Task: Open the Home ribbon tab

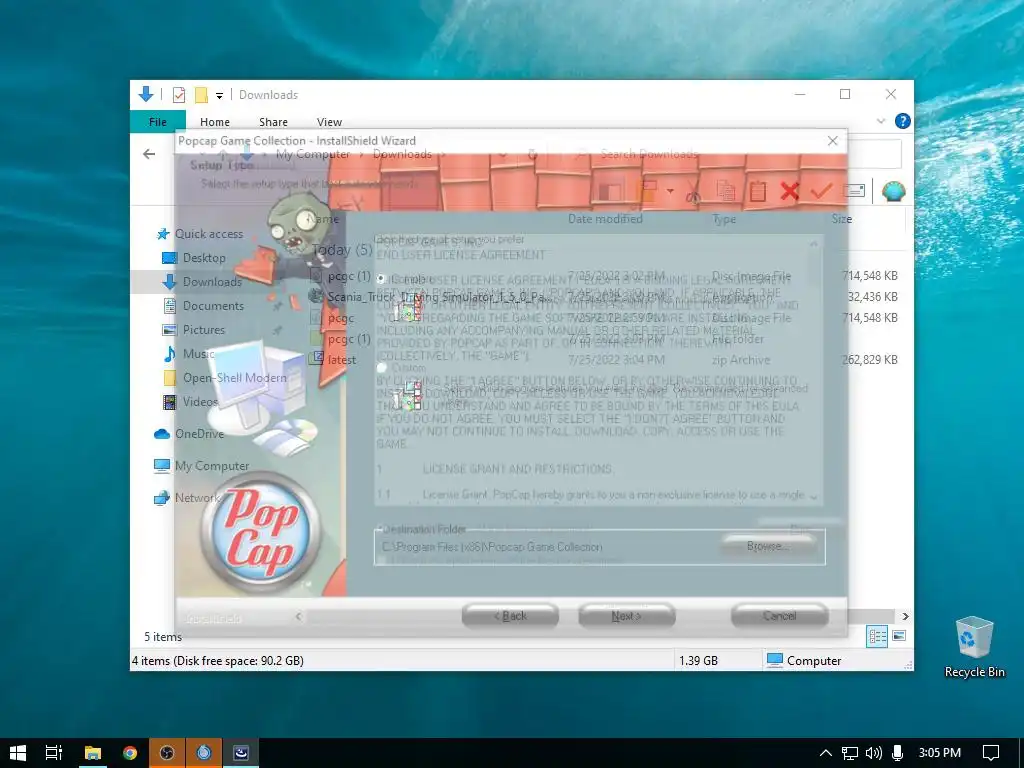Action: pos(215,122)
